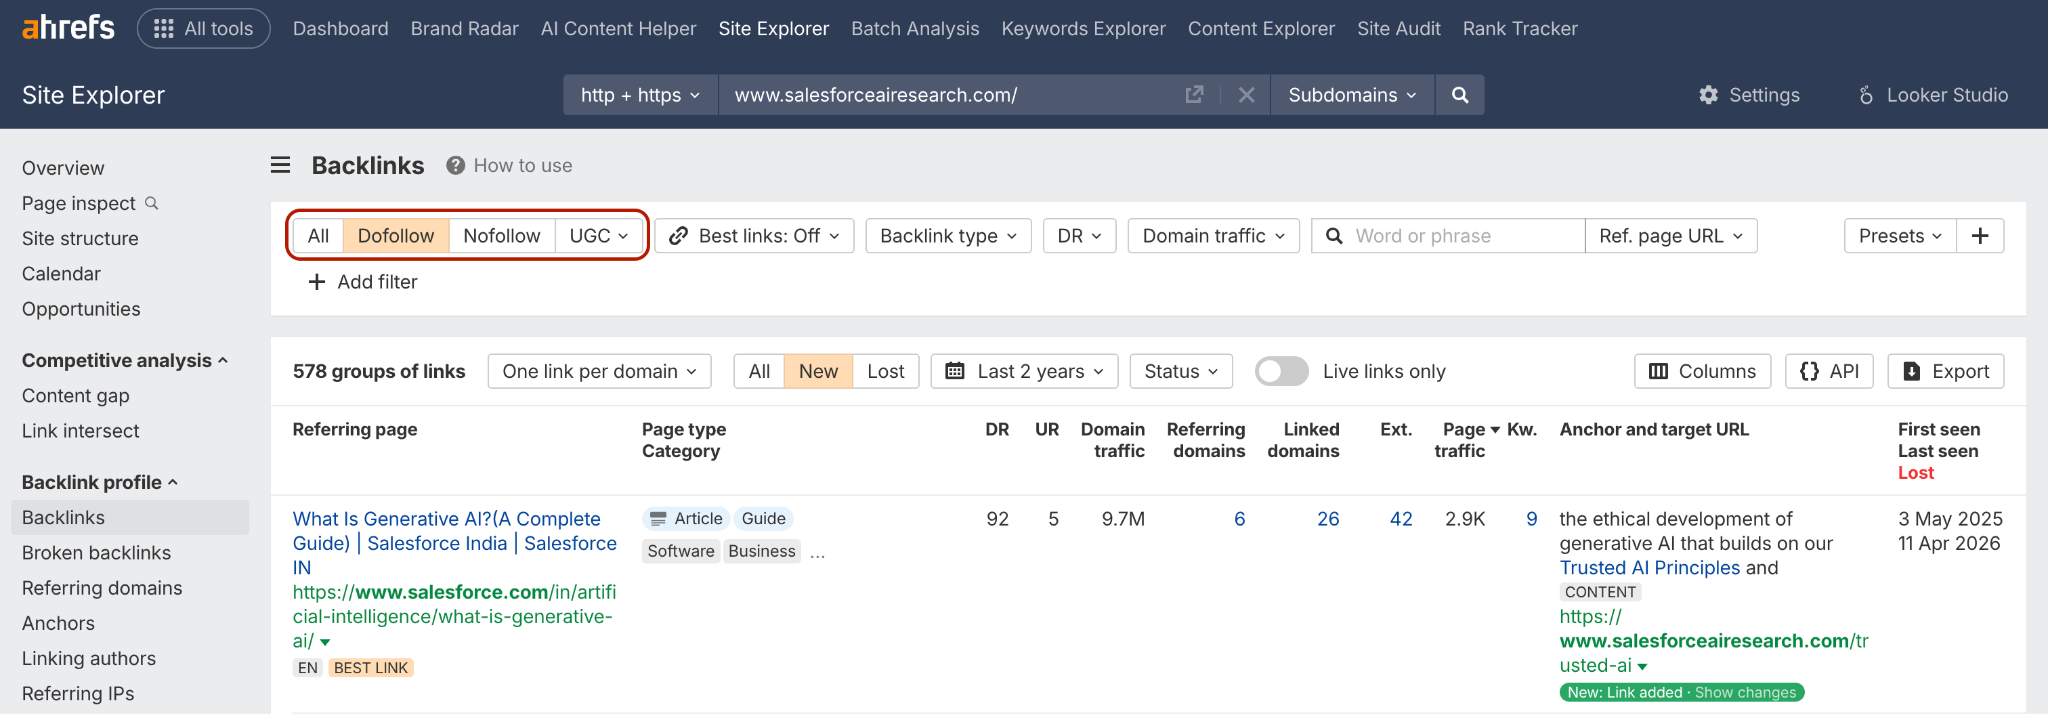2048x714 pixels.
Task: Select the Nofollow filter
Action: (x=502, y=236)
